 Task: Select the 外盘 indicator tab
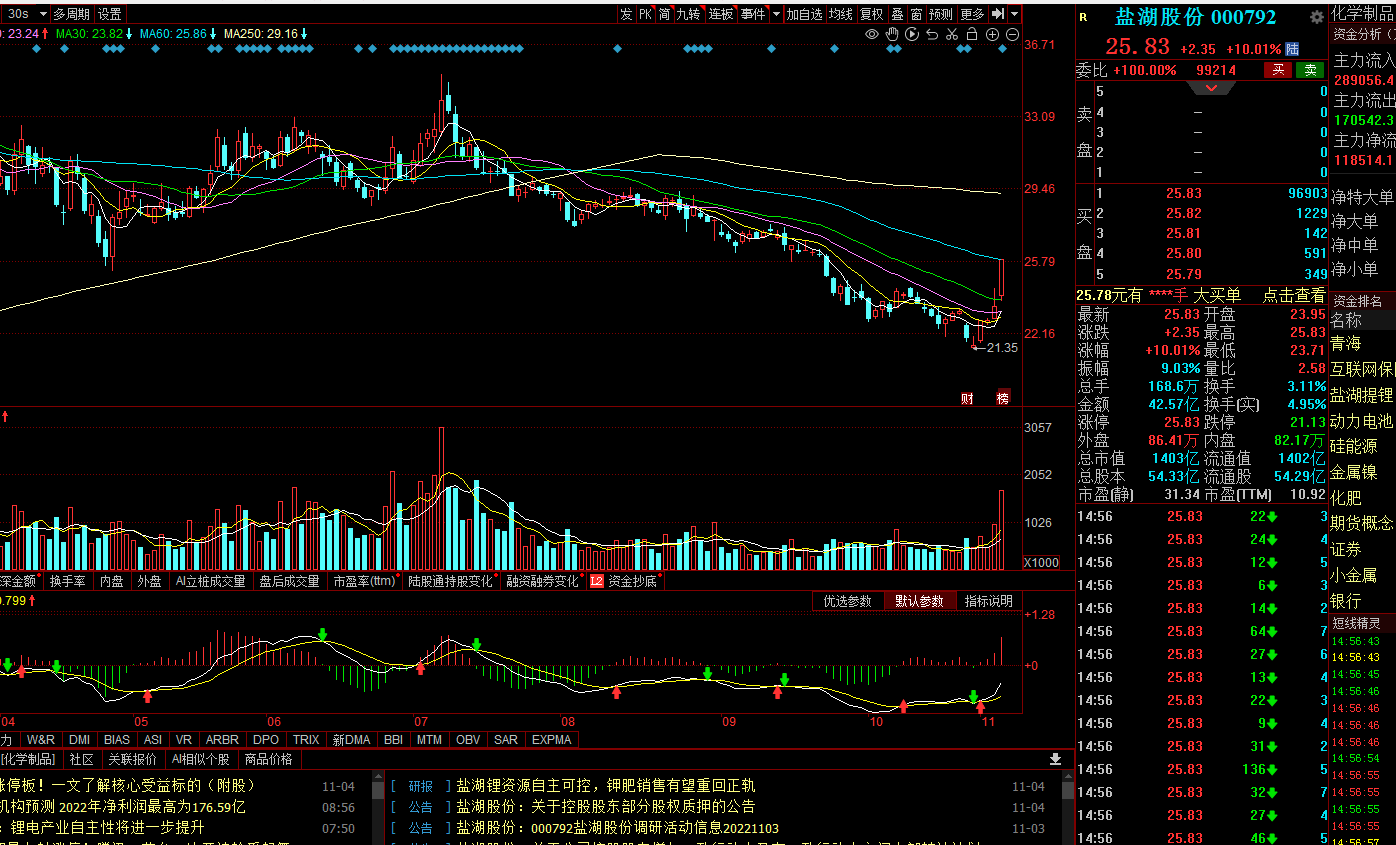[x=150, y=581]
